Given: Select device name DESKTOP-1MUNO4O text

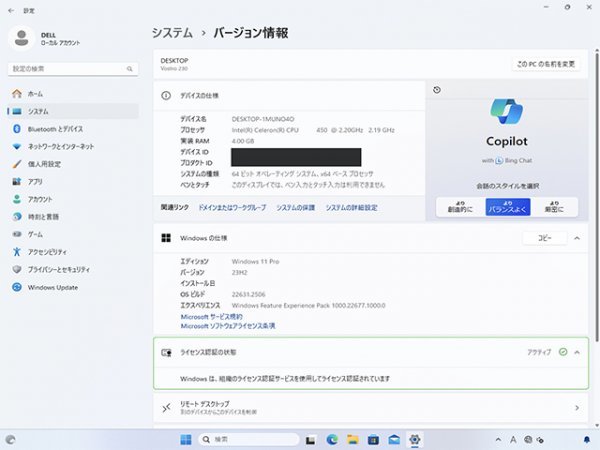Looking at the screenshot, I should pos(263,119).
